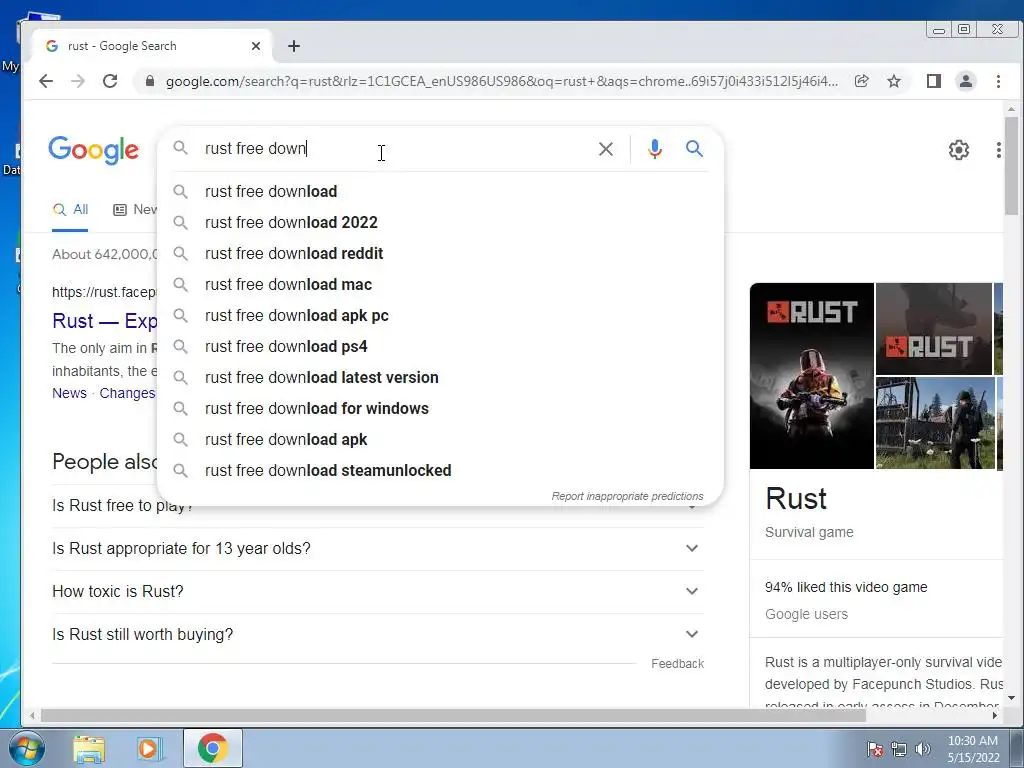Expand How toxic is Rust question
The image size is (1024, 768).
377,592
